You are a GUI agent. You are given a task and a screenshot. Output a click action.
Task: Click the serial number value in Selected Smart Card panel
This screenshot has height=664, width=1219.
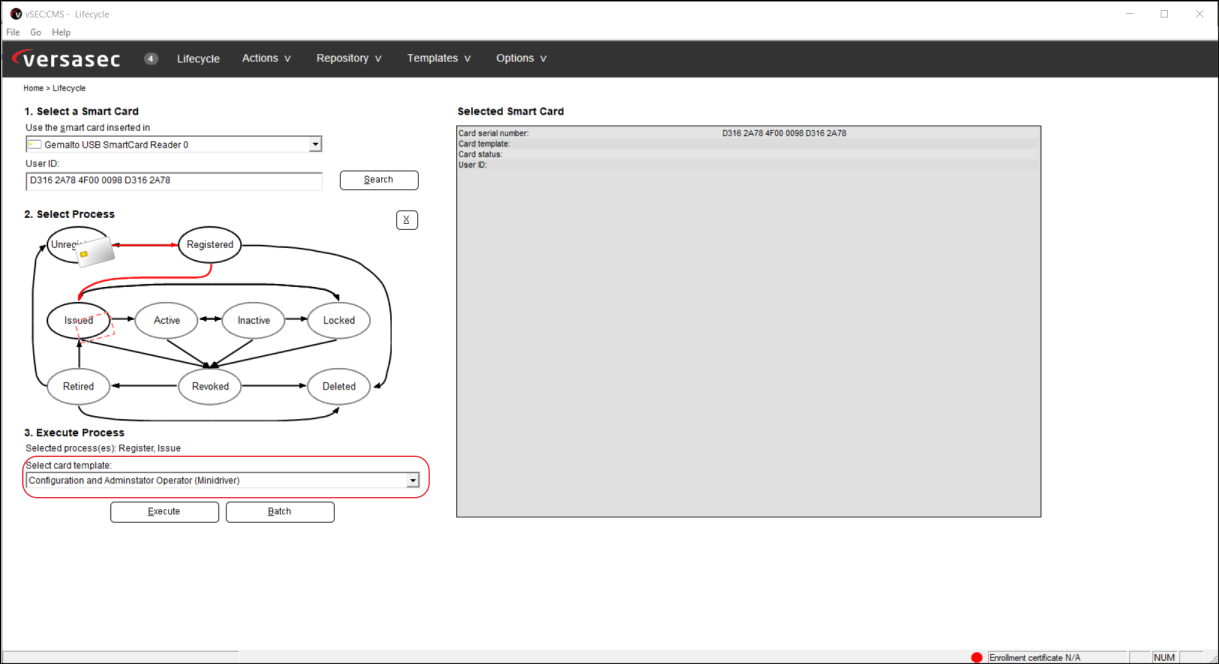[x=784, y=133]
